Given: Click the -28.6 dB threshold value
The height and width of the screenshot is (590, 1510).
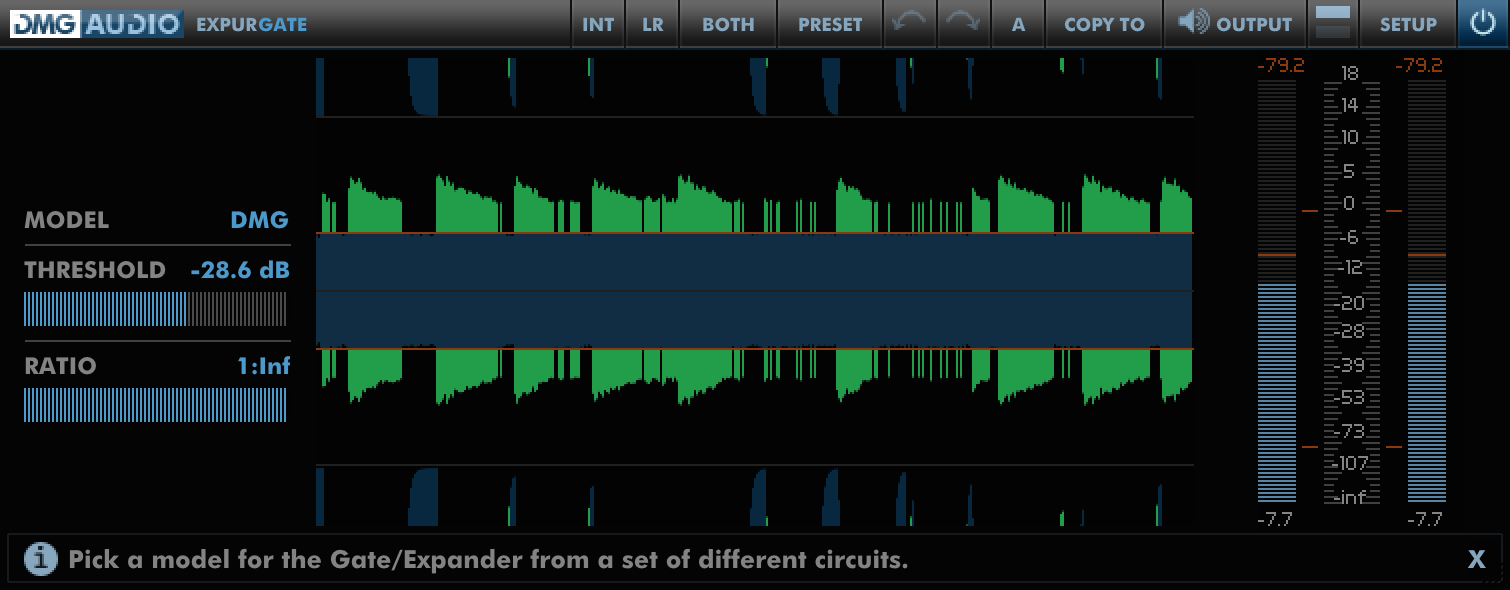Looking at the screenshot, I should coord(240,270).
